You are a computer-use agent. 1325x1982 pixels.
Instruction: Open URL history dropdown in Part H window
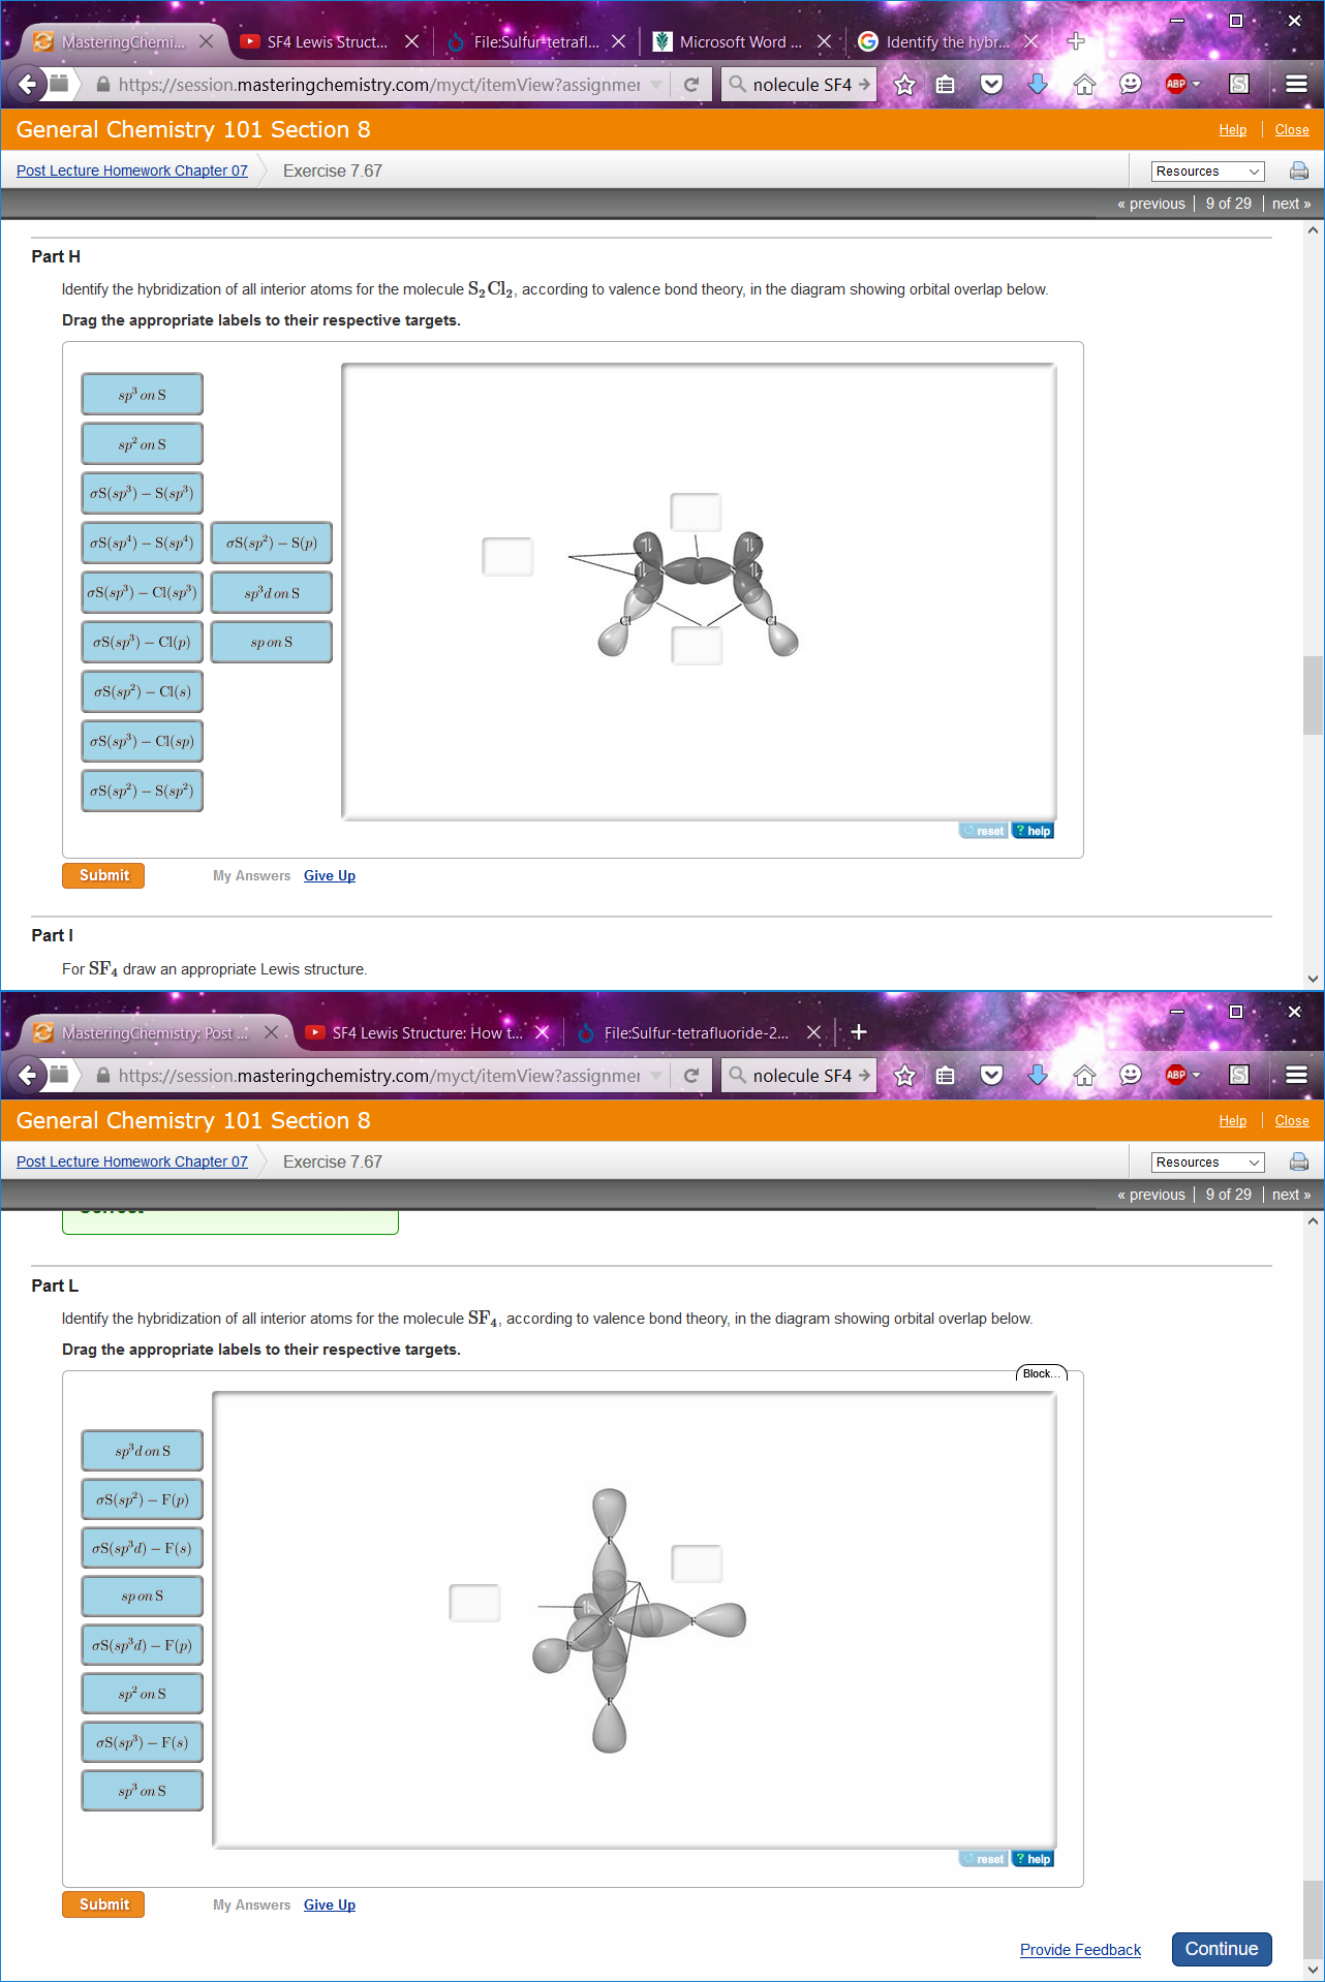[x=656, y=84]
